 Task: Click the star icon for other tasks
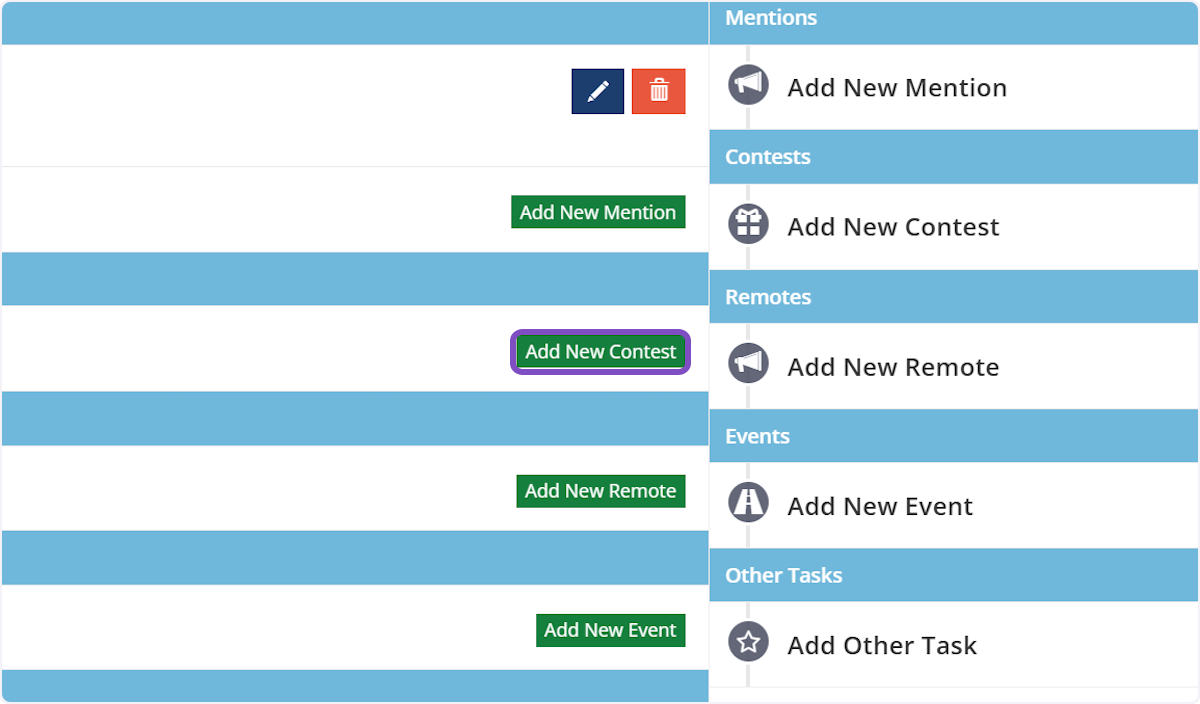pos(748,643)
